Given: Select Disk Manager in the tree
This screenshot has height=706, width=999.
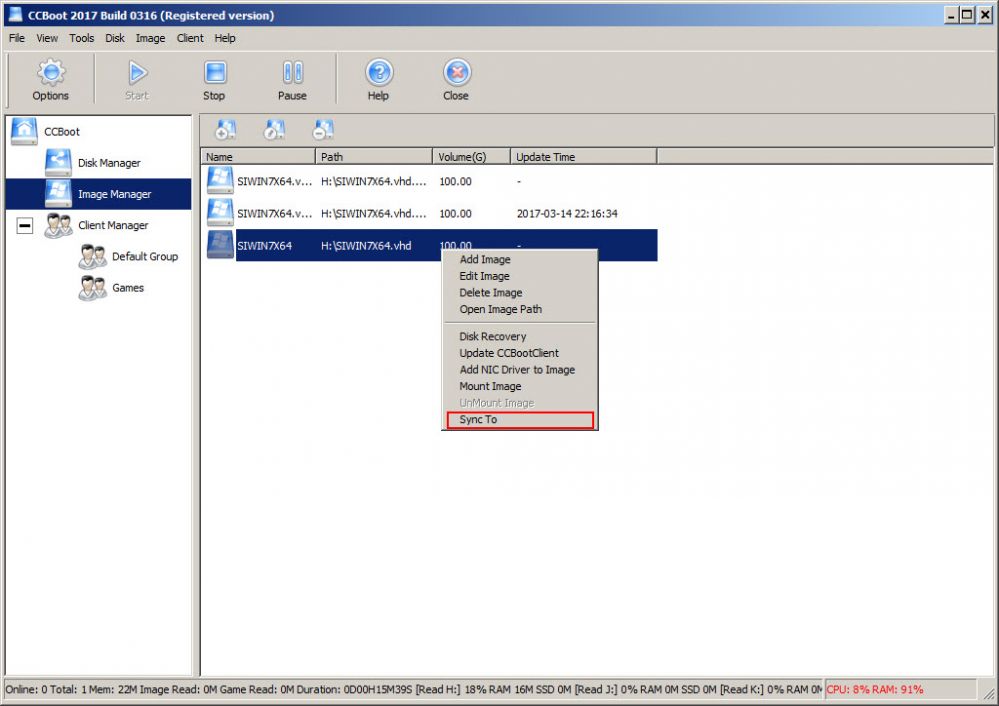Looking at the screenshot, I should pos(109,163).
